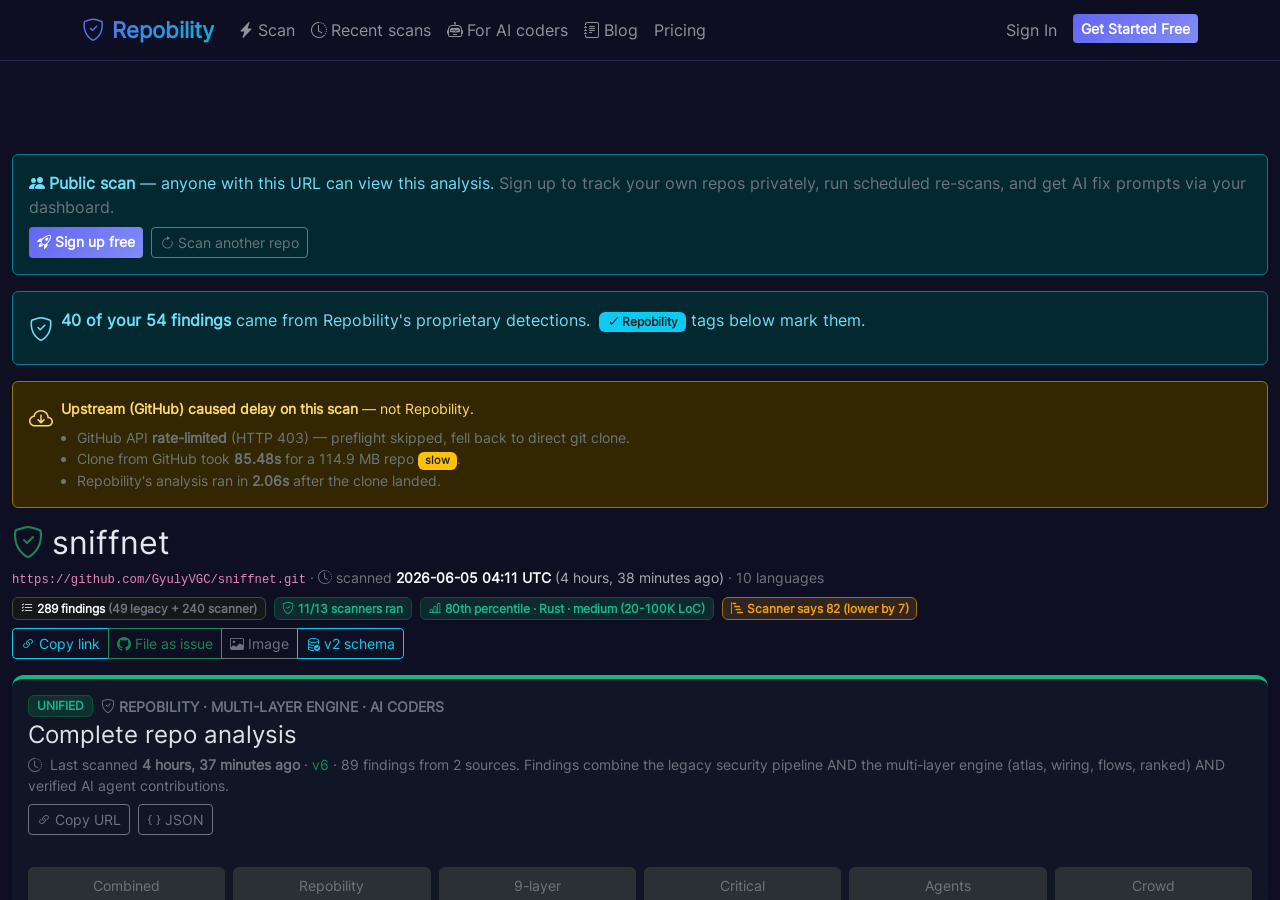Switch to the Crowd tab
The height and width of the screenshot is (900, 1280).
point(1153,885)
